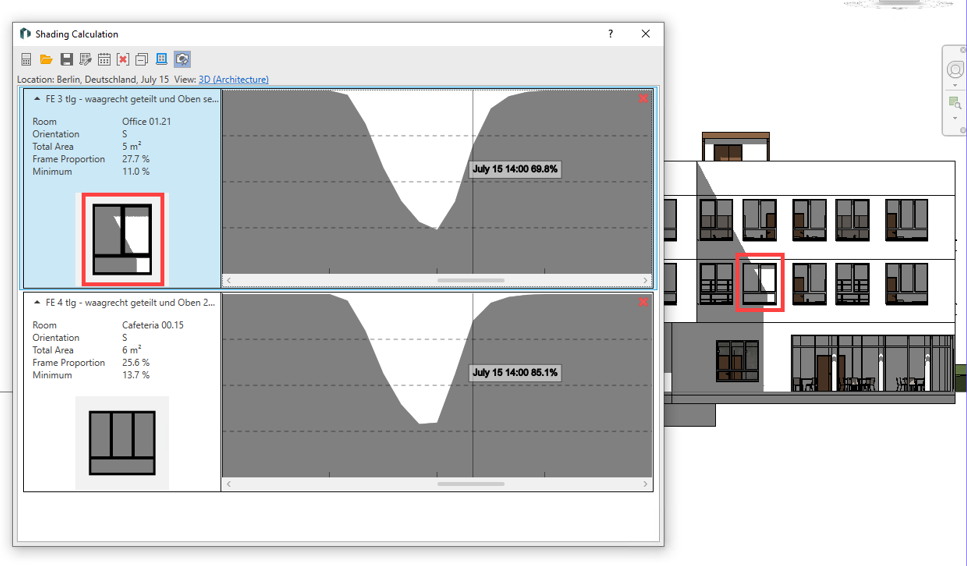This screenshot has width=967, height=566.
Task: Open a saved calculation via folder icon
Action: click(x=46, y=60)
